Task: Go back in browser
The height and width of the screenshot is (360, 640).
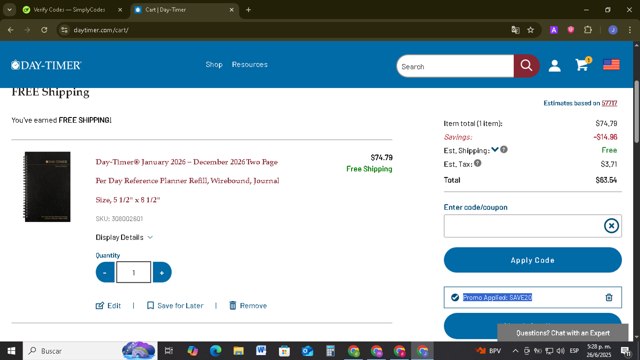Action: coord(11,30)
